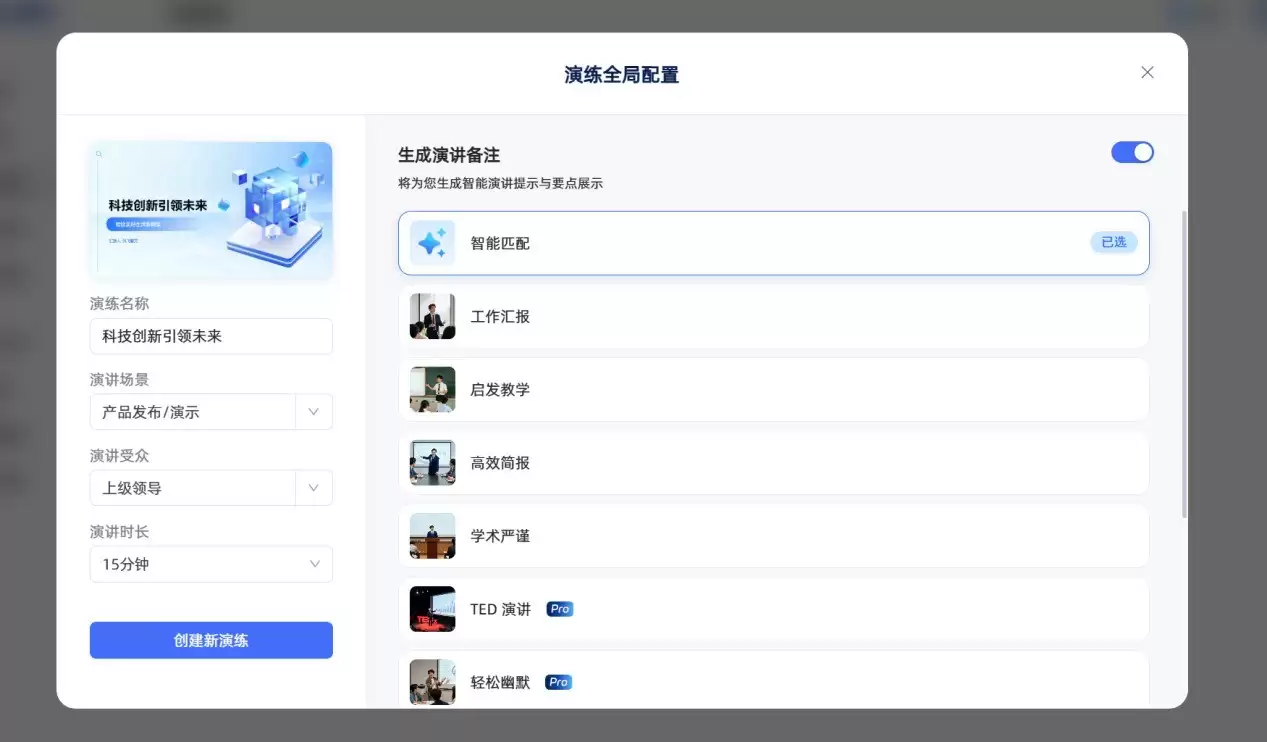1267x742 pixels.
Task: Close the 演练全局配置 dialog
Action: tap(1147, 72)
